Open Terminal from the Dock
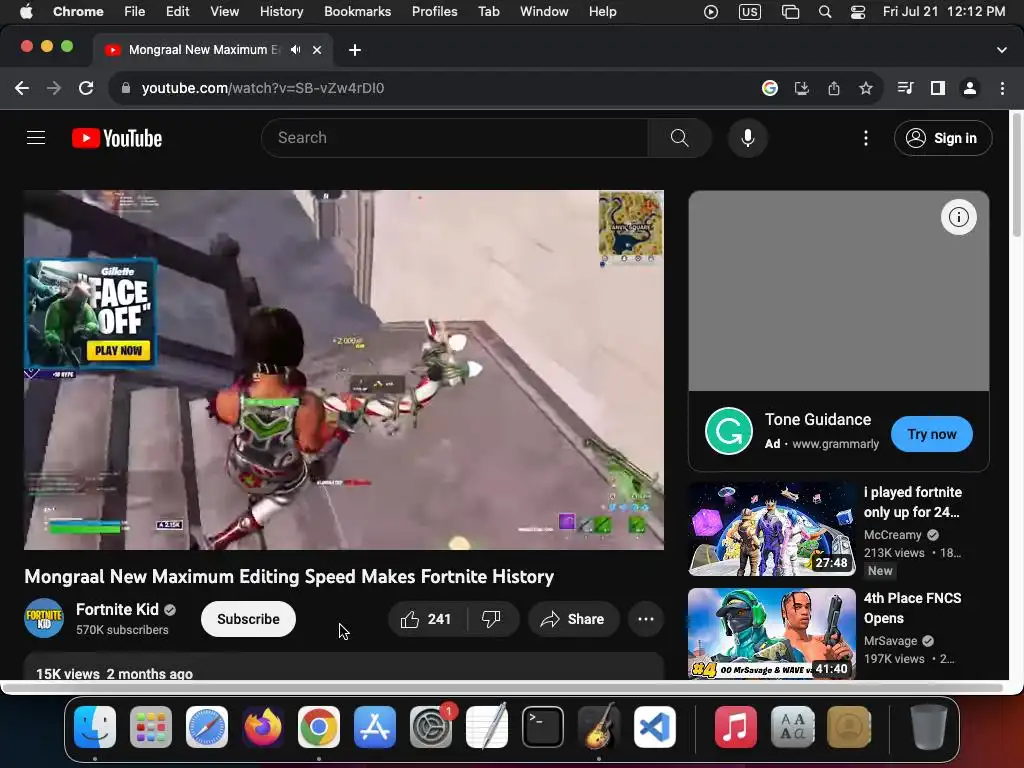The width and height of the screenshot is (1024, 768). click(x=543, y=726)
